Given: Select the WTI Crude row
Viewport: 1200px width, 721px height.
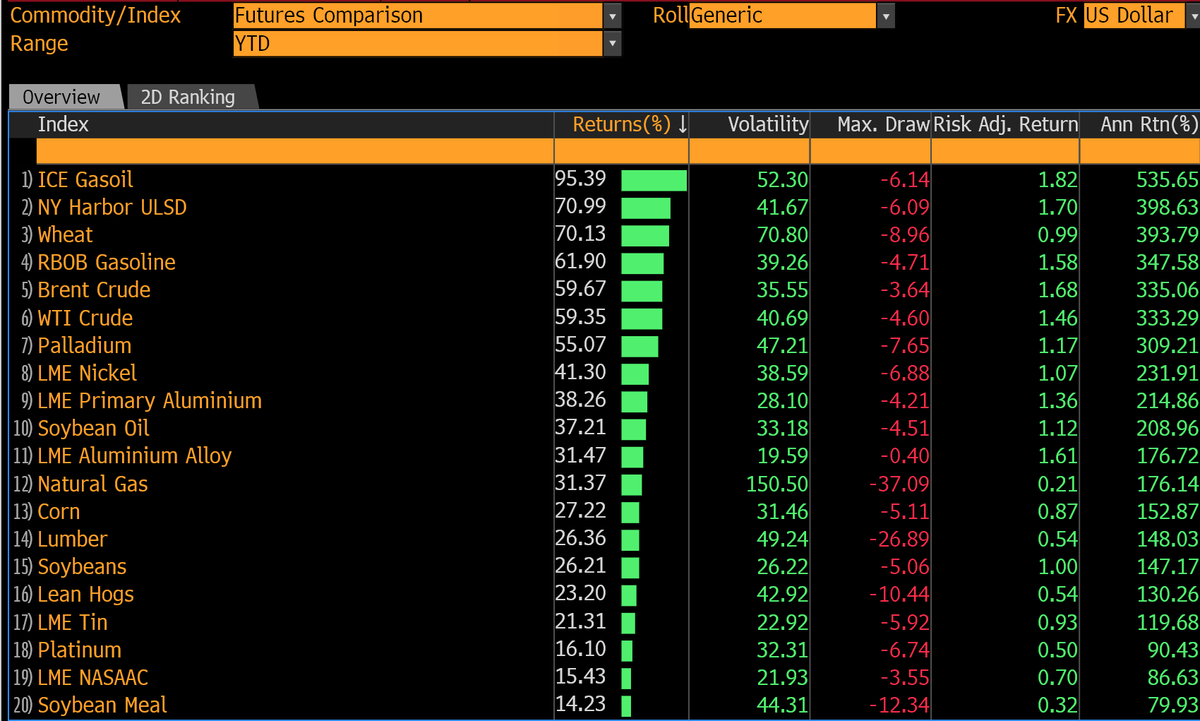Looking at the screenshot, I should [x=604, y=318].
